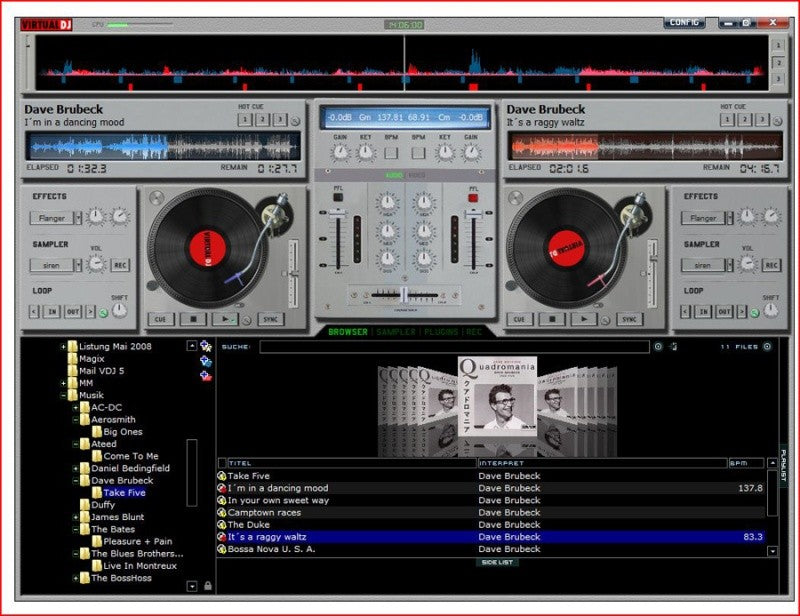Start right sampler REC
The image size is (800, 616).
[771, 265]
